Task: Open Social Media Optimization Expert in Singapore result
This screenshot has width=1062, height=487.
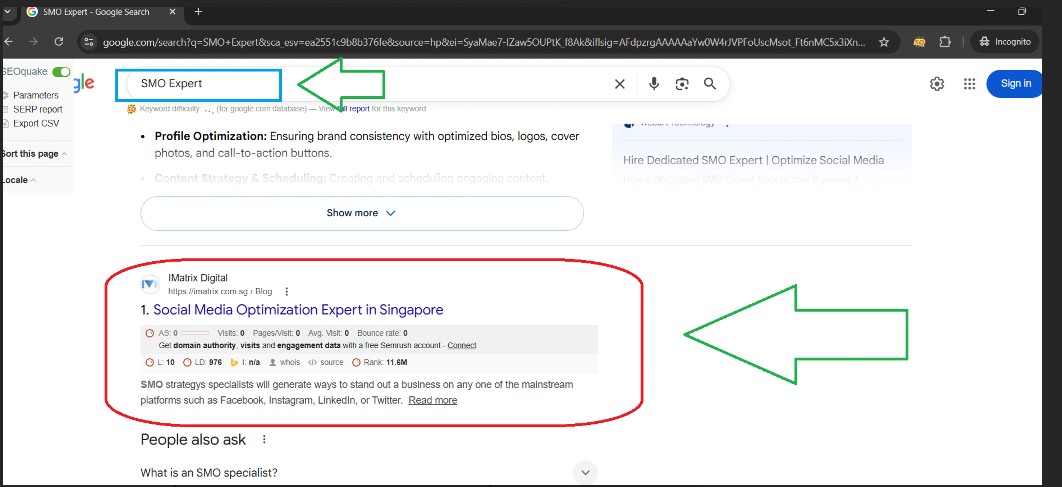Action: 298,310
